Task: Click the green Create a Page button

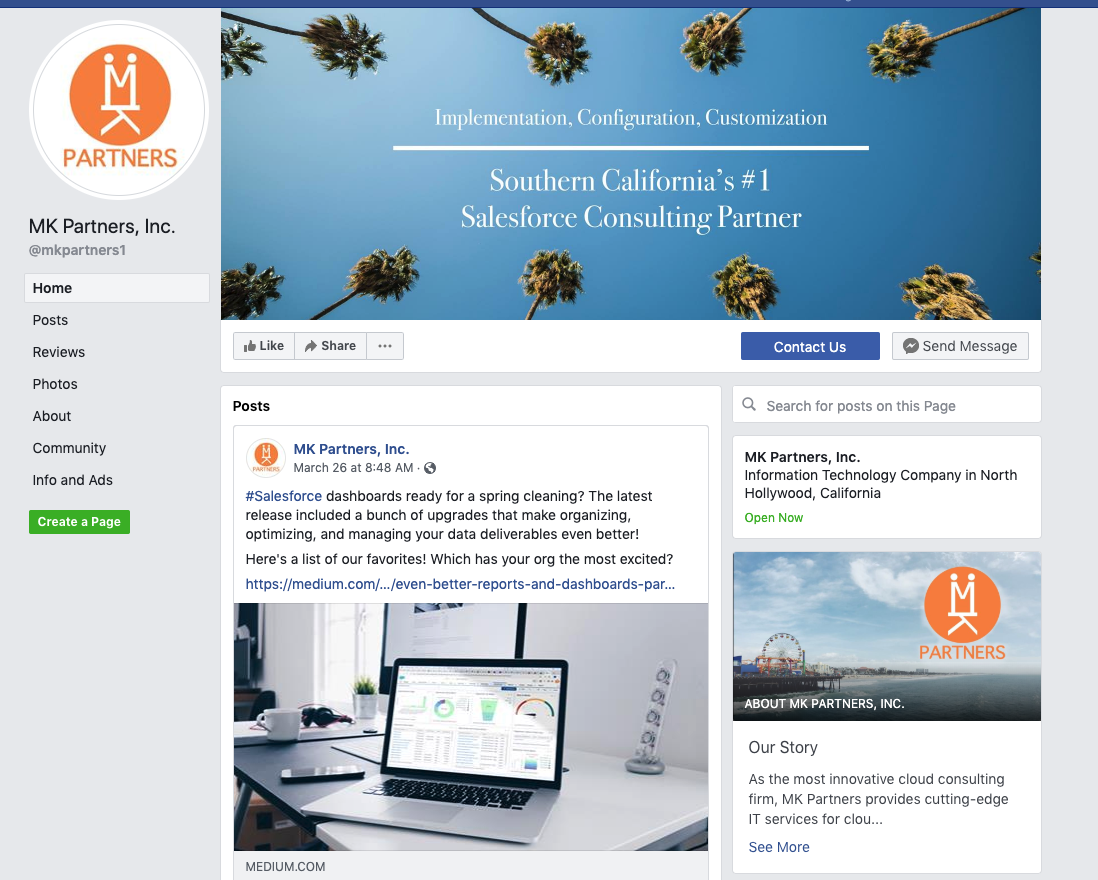Action: pyautogui.click(x=79, y=522)
